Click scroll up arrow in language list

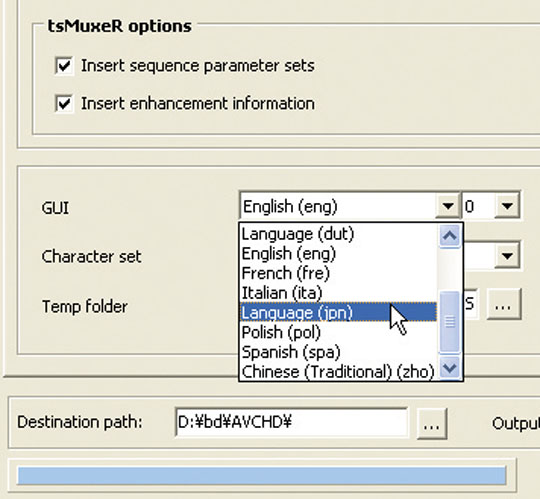point(450,236)
